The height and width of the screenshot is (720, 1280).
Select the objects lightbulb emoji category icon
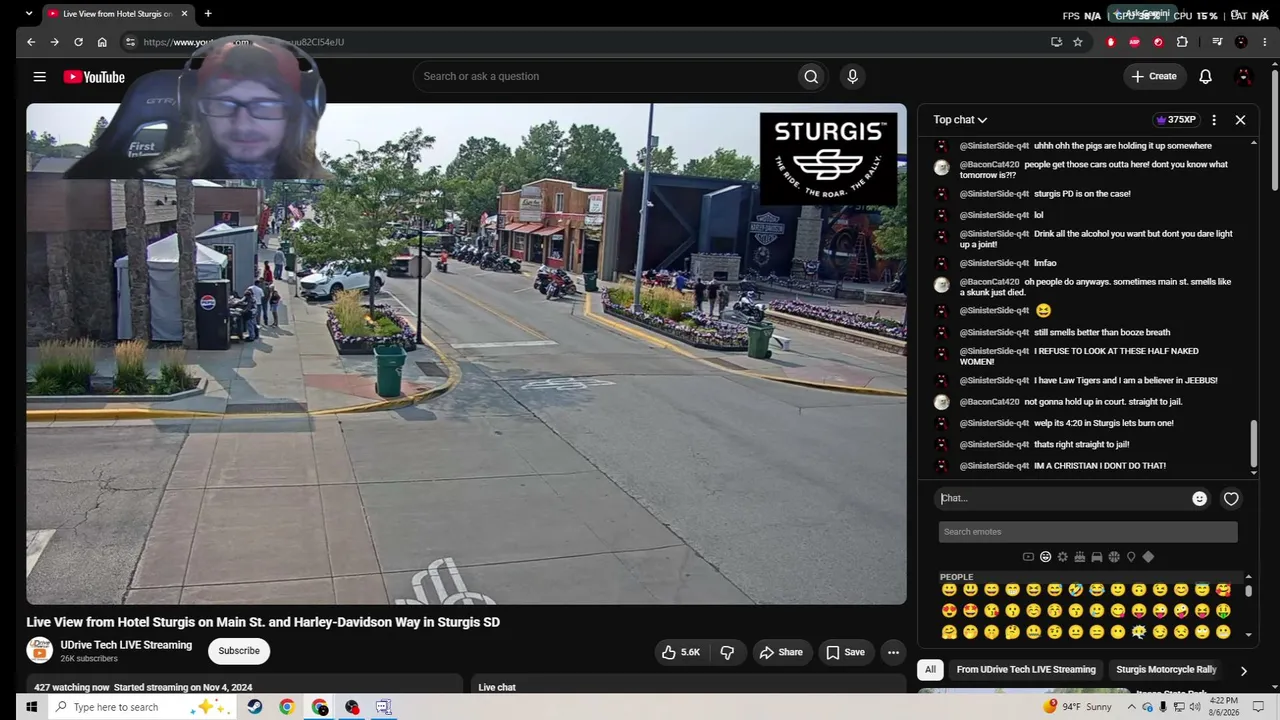[x=1131, y=557]
